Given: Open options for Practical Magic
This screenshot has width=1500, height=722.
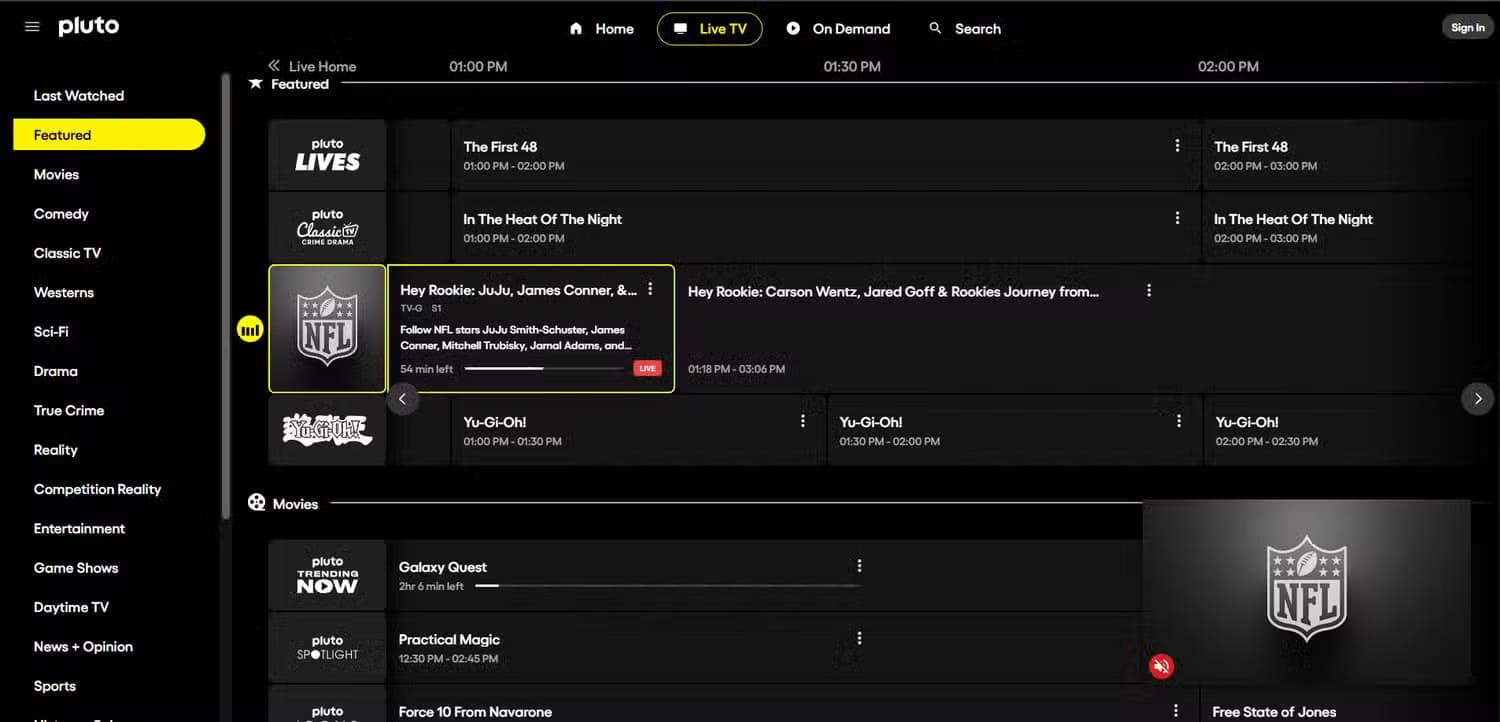Looking at the screenshot, I should coord(859,638).
